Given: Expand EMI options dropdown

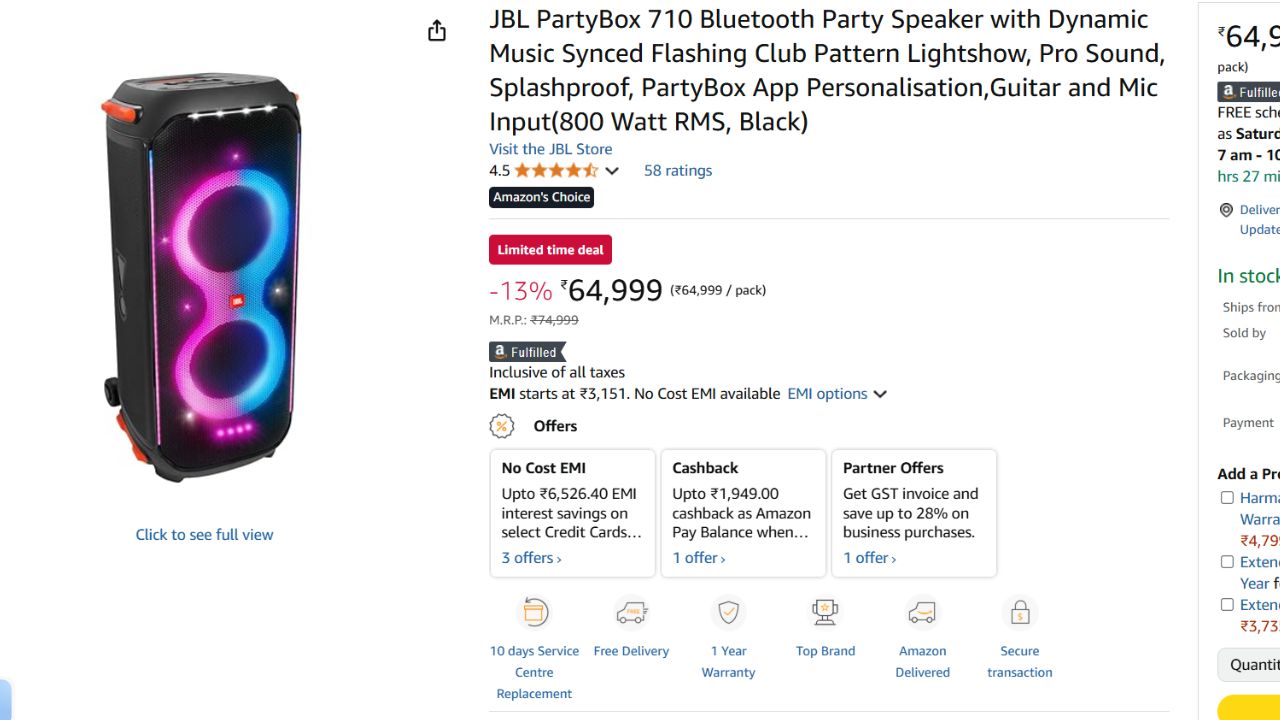Looking at the screenshot, I should (837, 394).
